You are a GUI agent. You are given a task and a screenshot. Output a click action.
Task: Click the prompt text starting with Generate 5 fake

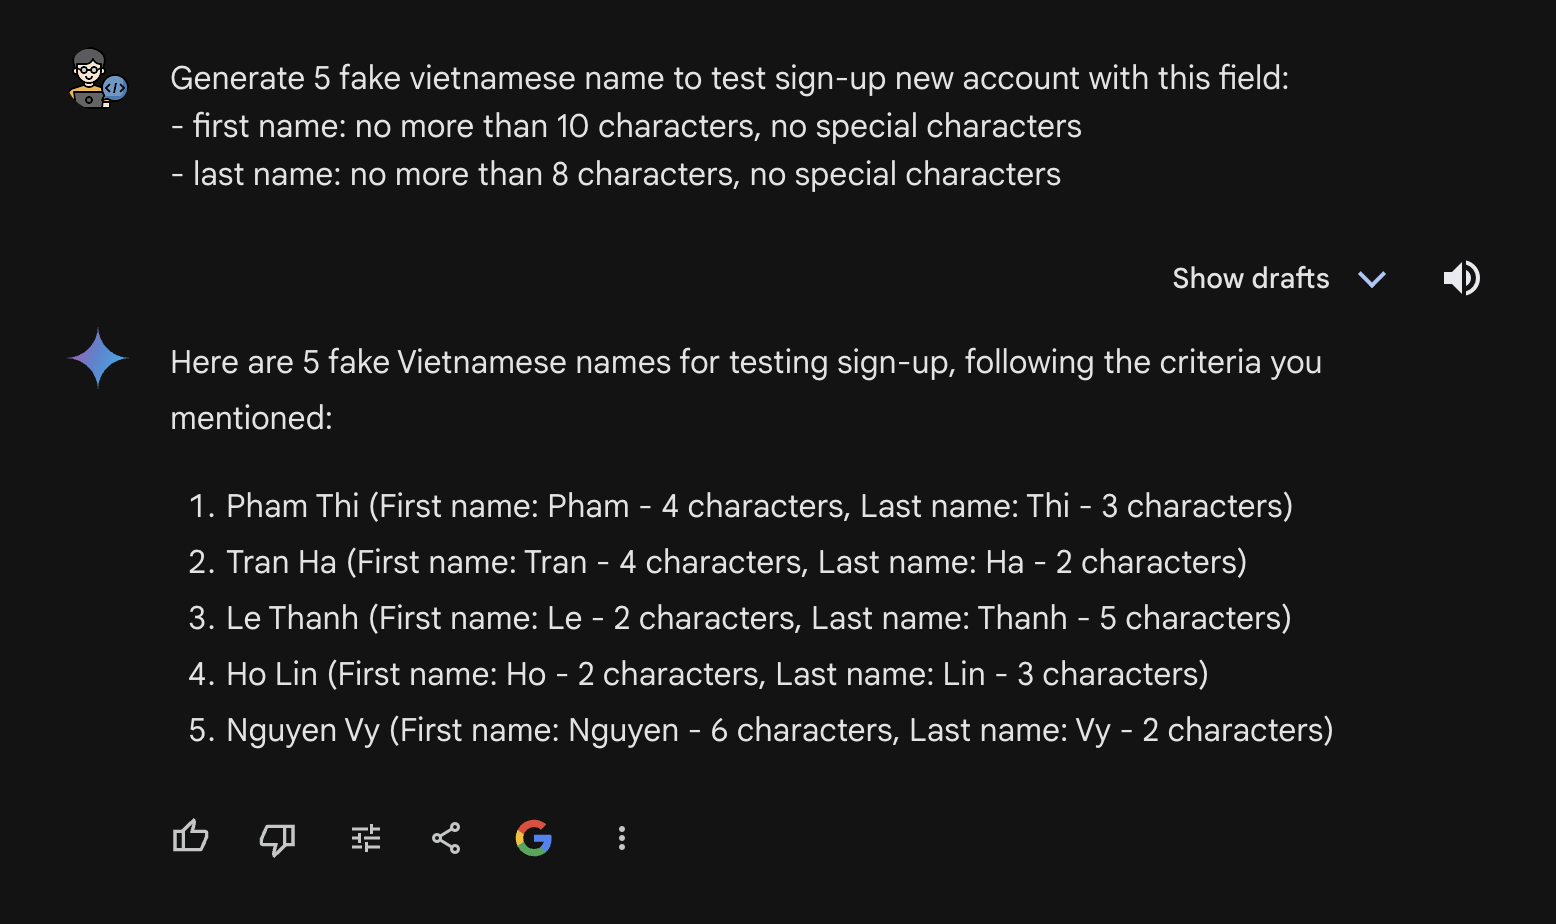pyautogui.click(x=730, y=78)
